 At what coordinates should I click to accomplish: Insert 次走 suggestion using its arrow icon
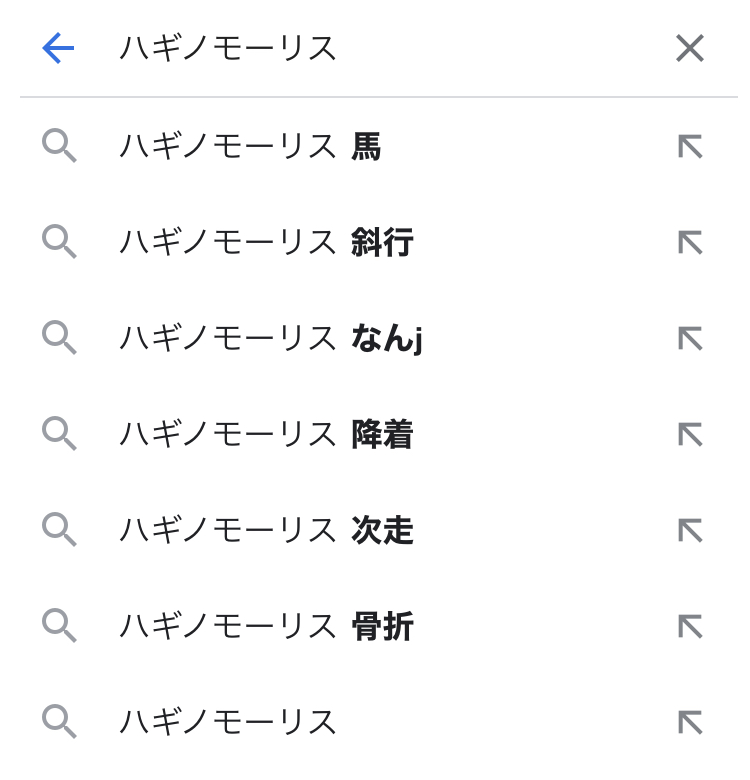pos(690,531)
